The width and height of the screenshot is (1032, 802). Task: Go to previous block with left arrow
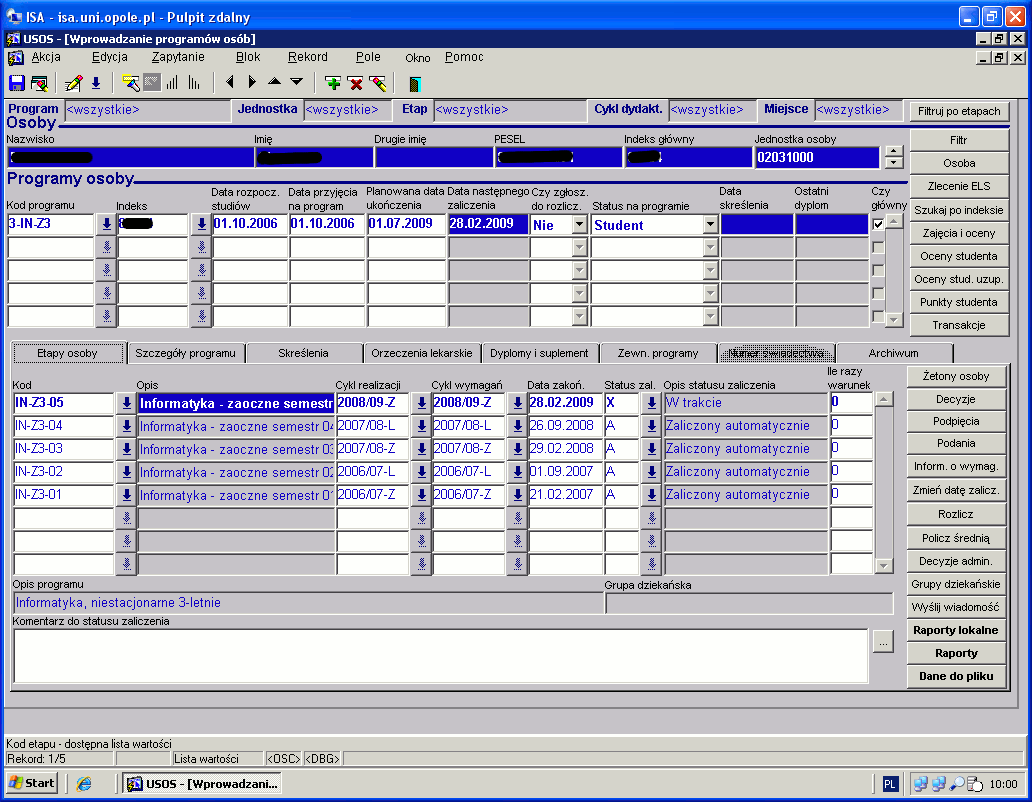[x=230, y=82]
